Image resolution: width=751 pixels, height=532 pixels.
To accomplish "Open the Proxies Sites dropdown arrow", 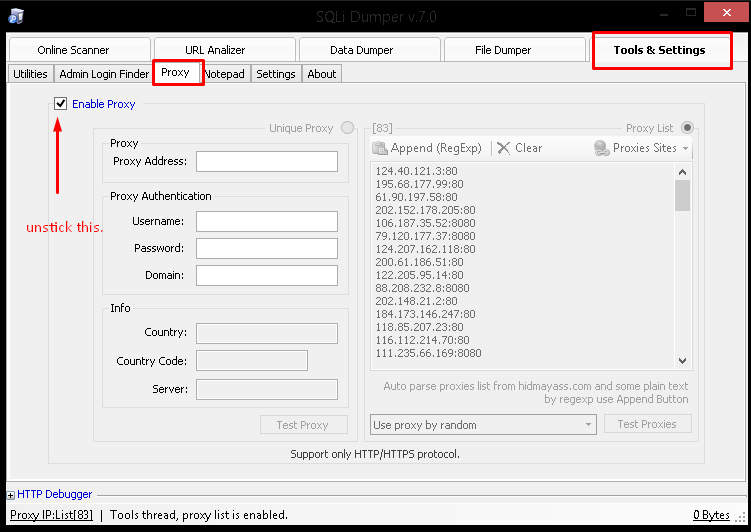I will click(x=686, y=148).
